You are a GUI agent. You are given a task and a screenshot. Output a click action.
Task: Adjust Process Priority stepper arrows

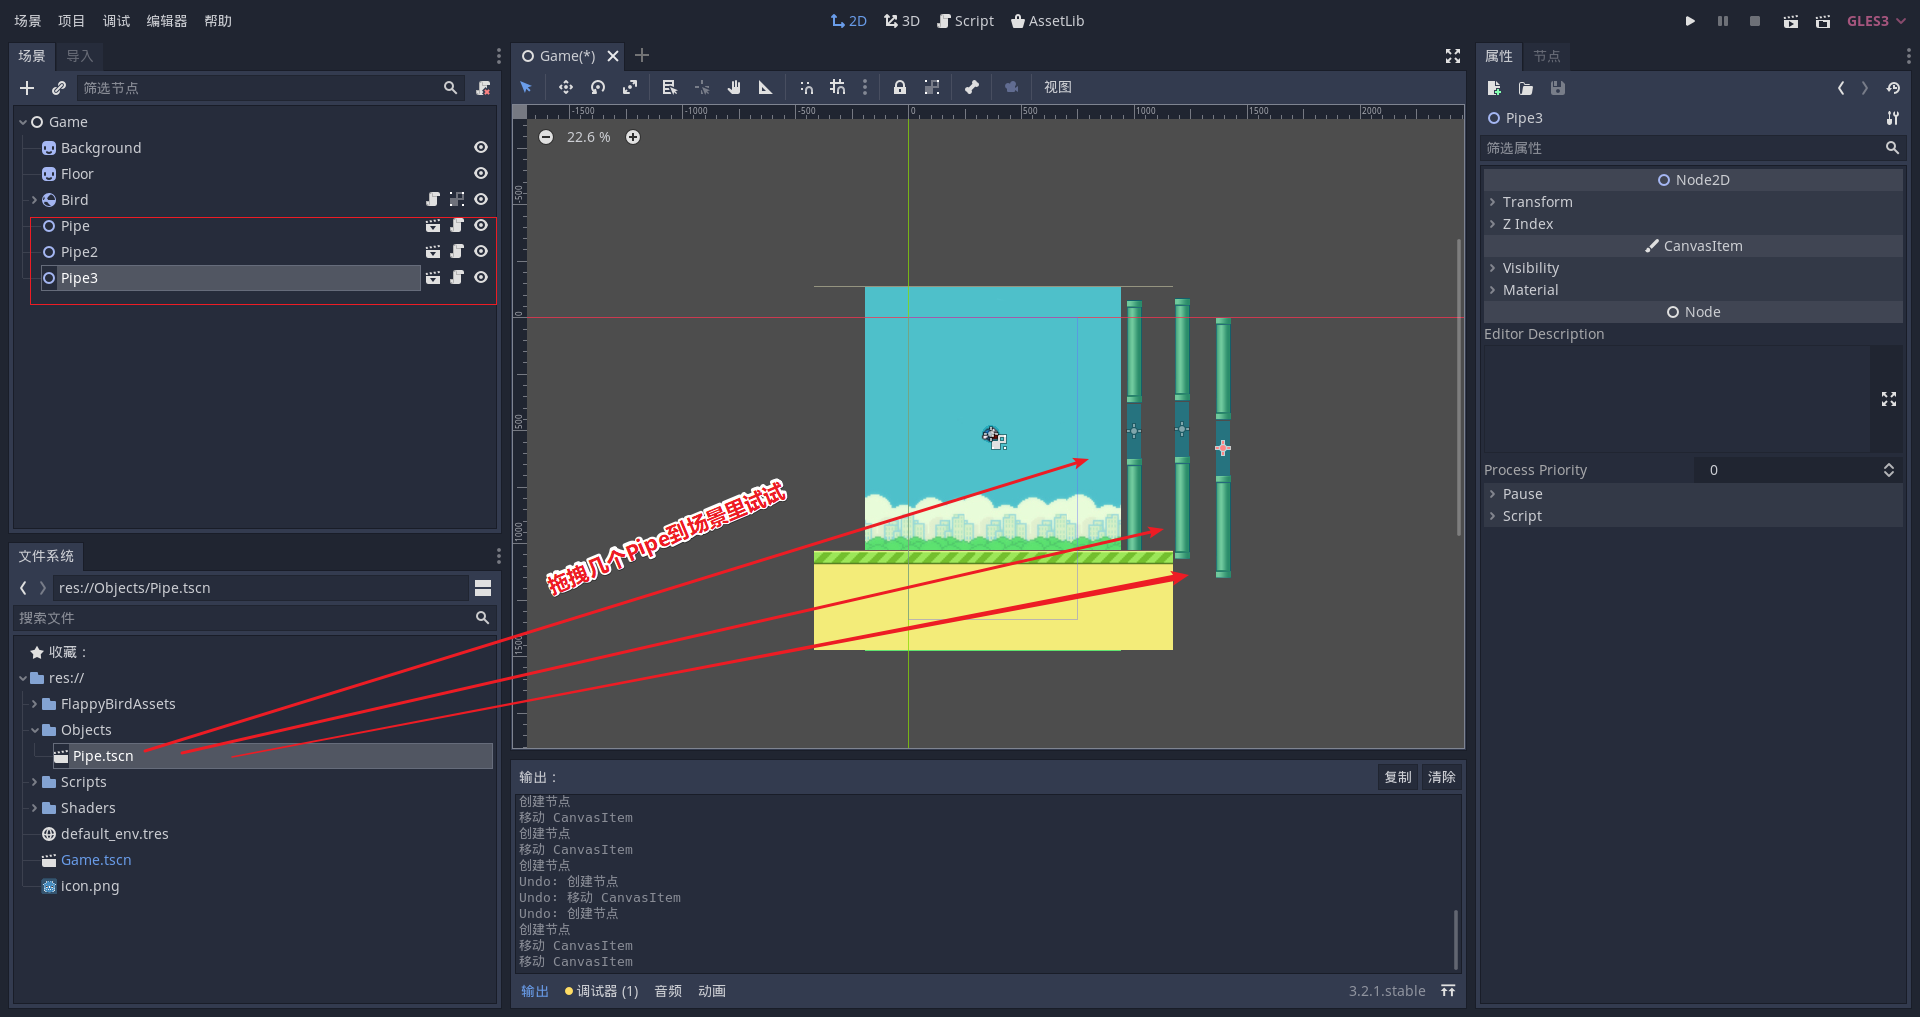coord(1889,470)
